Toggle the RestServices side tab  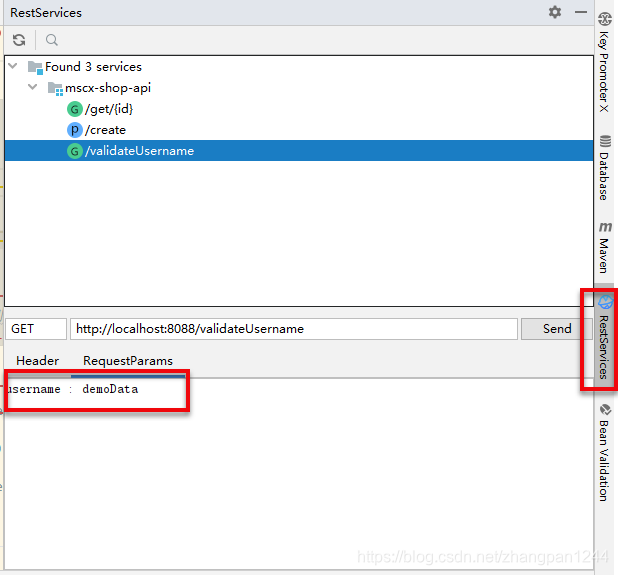(x=603, y=338)
